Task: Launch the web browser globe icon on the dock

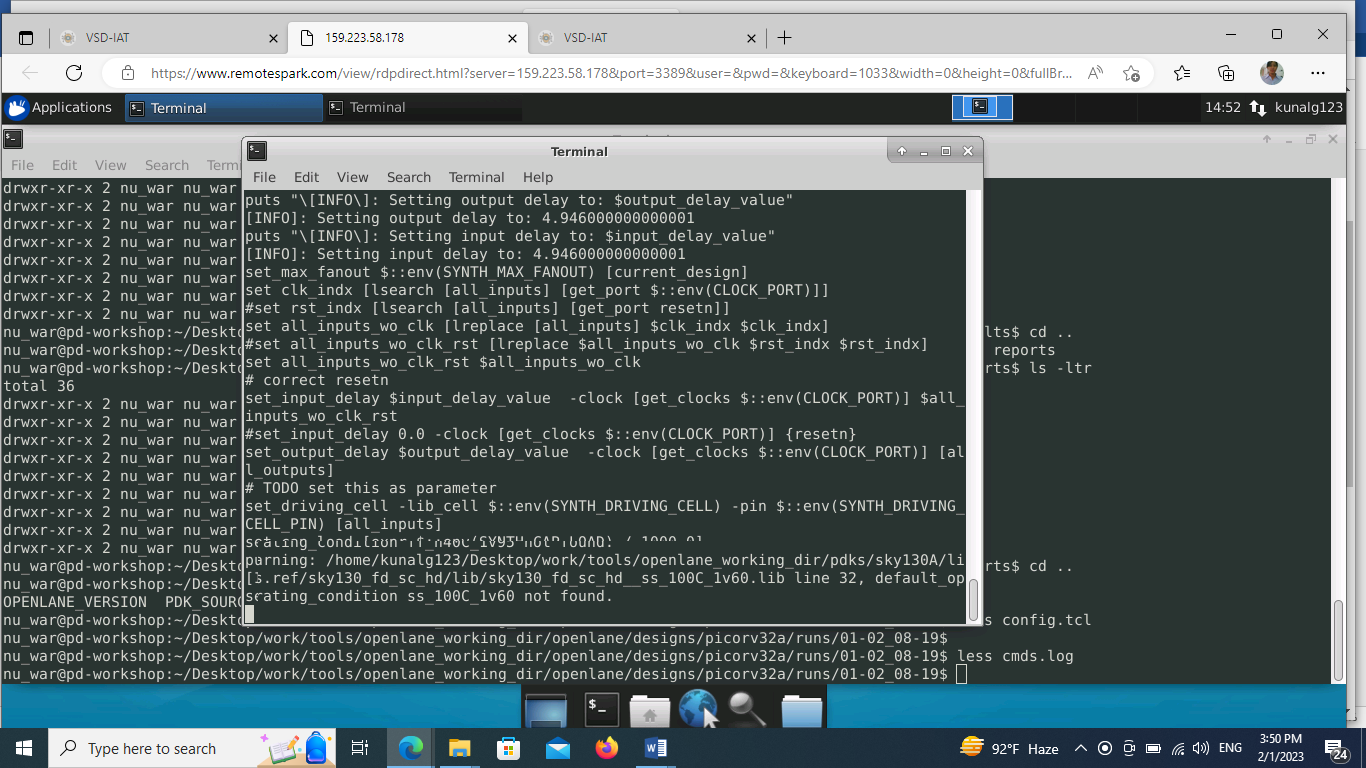Action: pyautogui.click(x=697, y=709)
